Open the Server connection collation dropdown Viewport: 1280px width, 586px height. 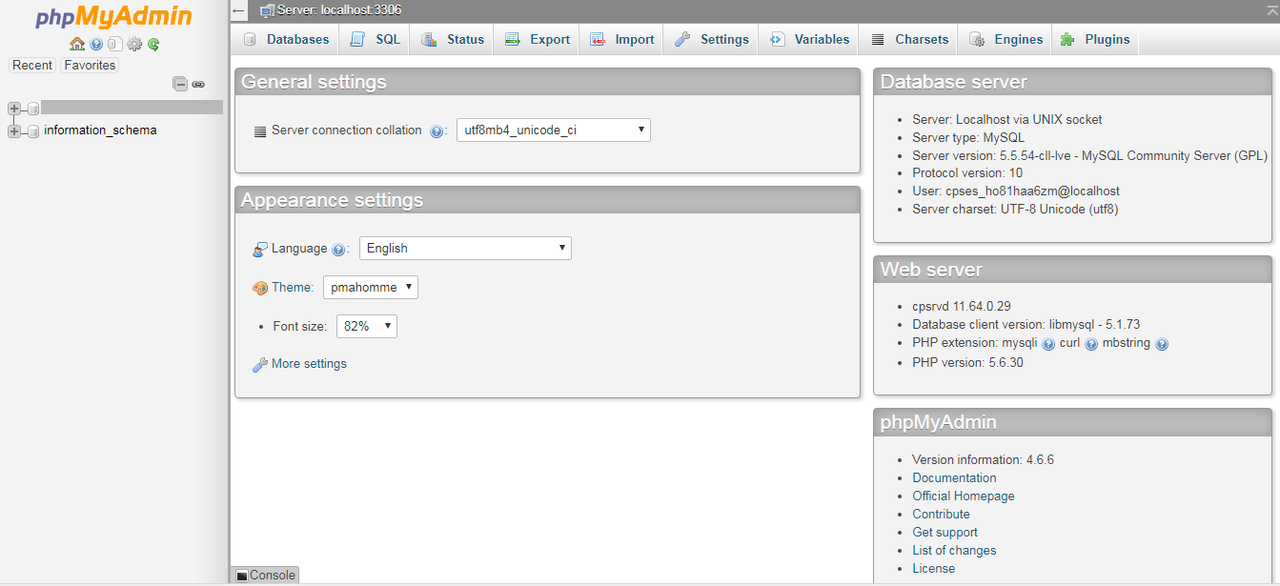(554, 130)
